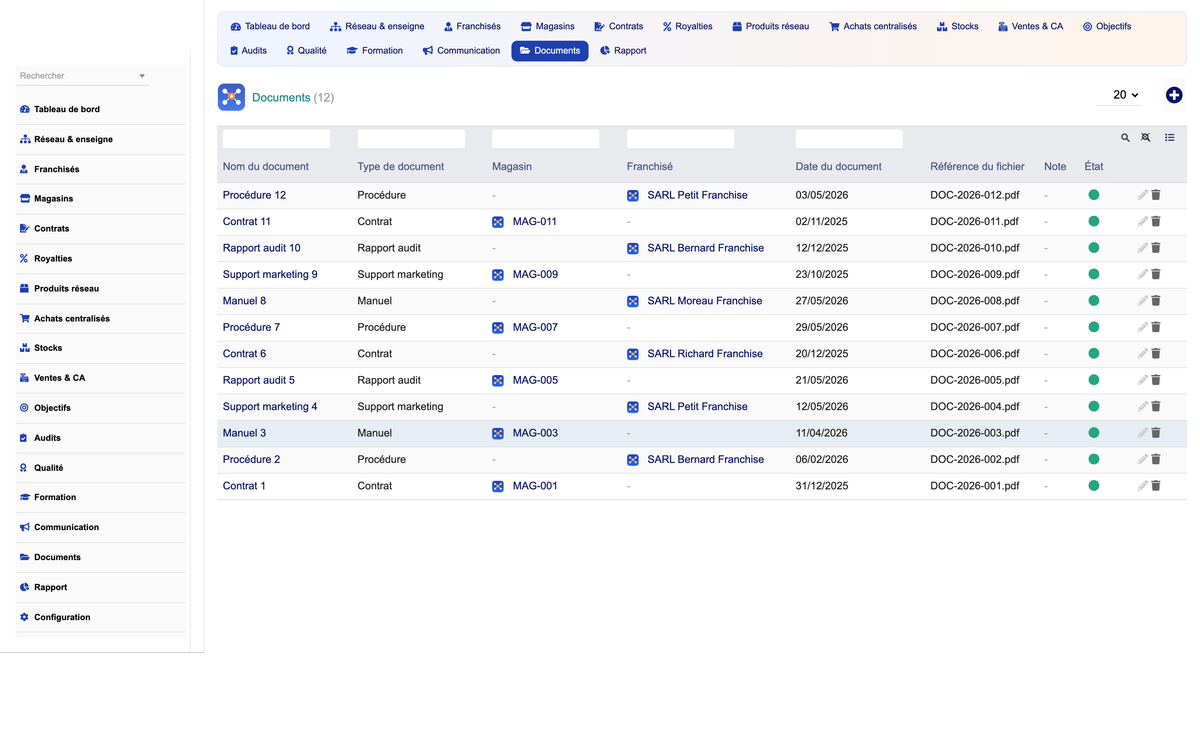This screenshot has height=743, width=1200.
Task: Click the Documents module logo icon
Action: coord(231,97)
